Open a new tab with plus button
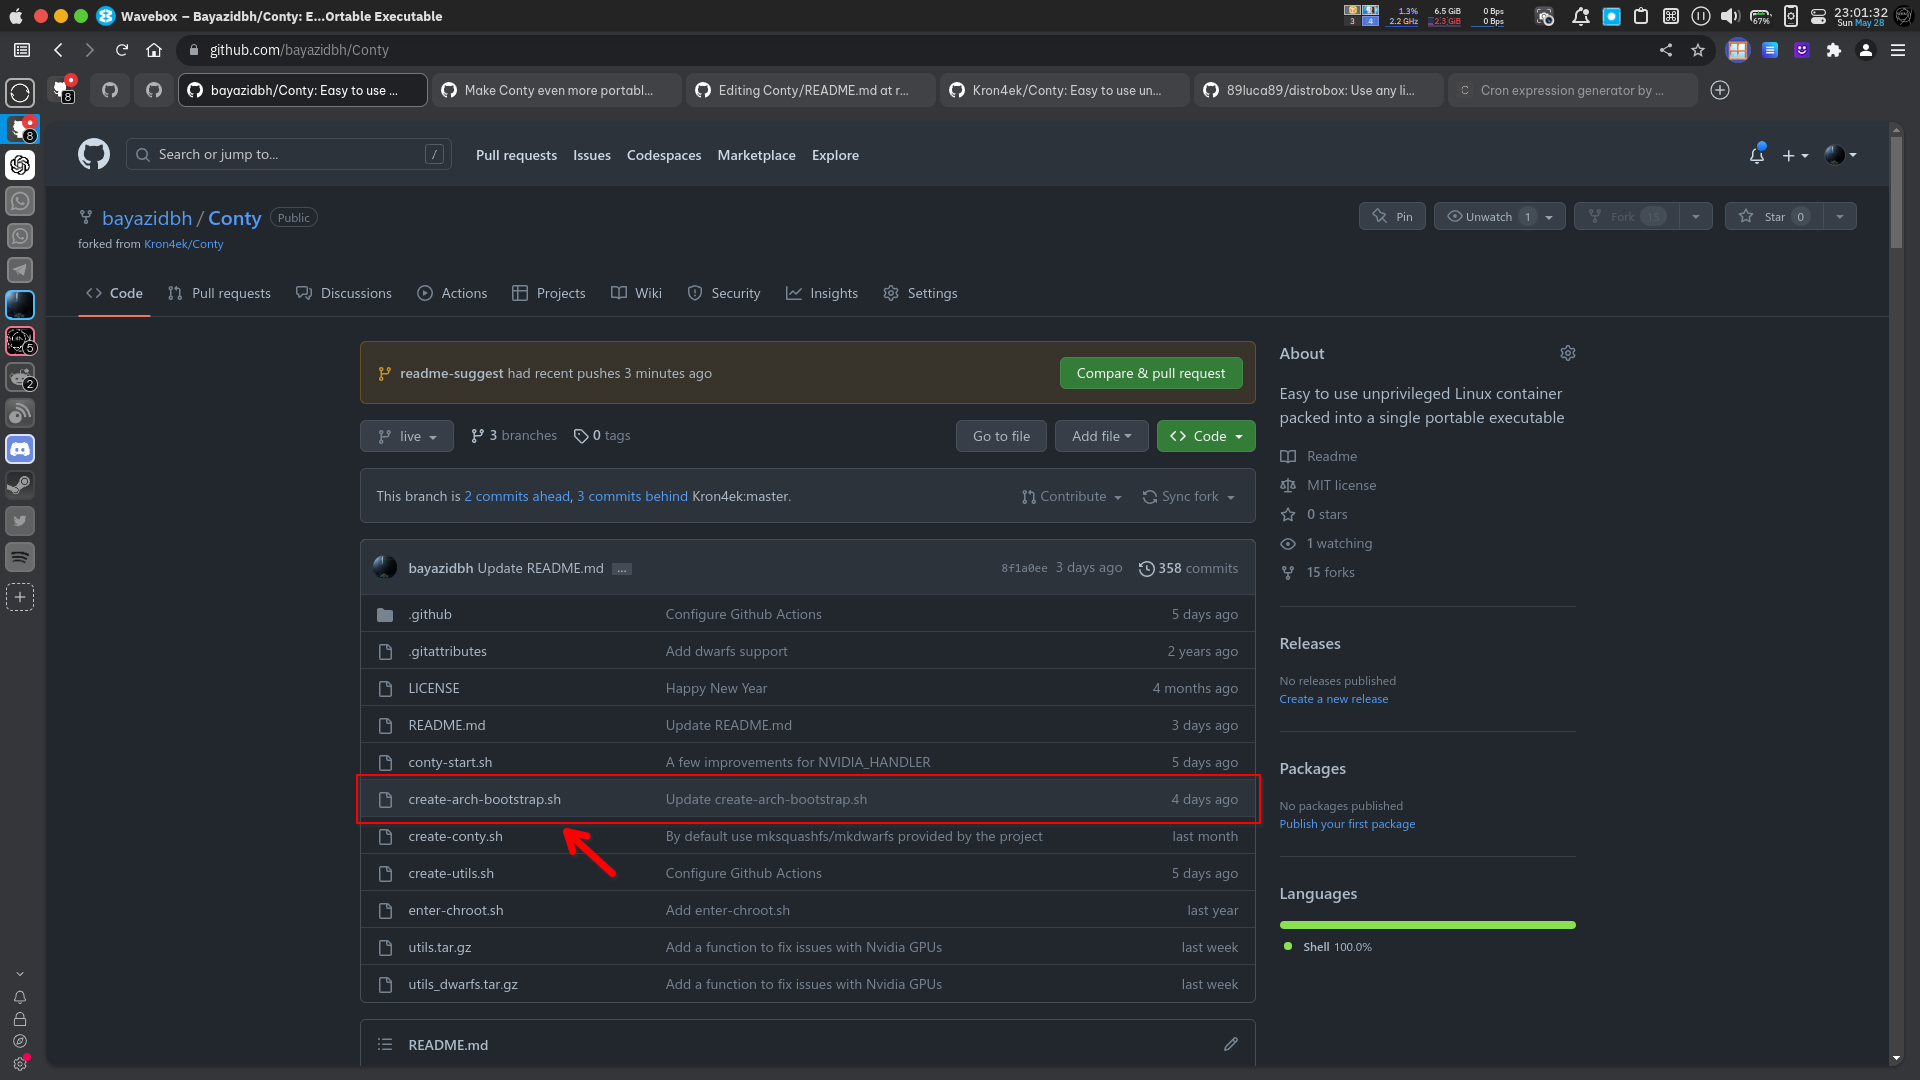This screenshot has width=1920, height=1080. coord(1720,90)
